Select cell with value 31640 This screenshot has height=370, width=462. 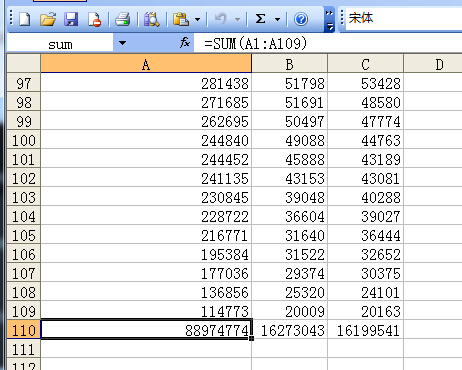(x=289, y=235)
